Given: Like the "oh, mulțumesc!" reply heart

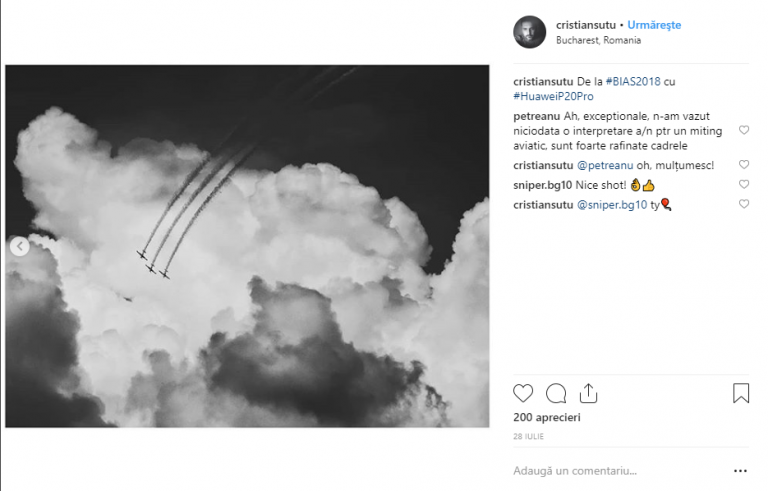Looking at the screenshot, I should click(744, 165).
